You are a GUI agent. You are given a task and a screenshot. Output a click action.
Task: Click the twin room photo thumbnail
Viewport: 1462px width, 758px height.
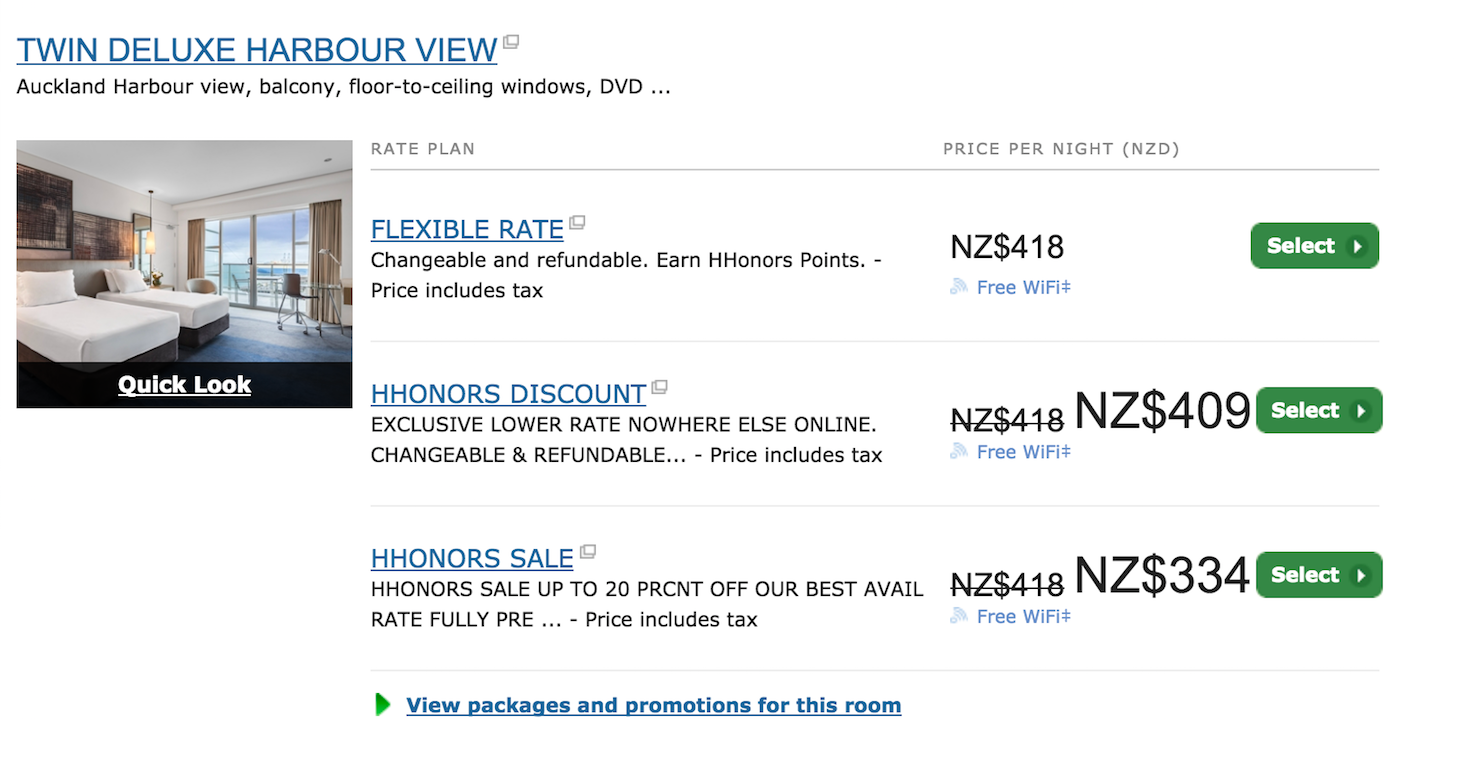(184, 251)
